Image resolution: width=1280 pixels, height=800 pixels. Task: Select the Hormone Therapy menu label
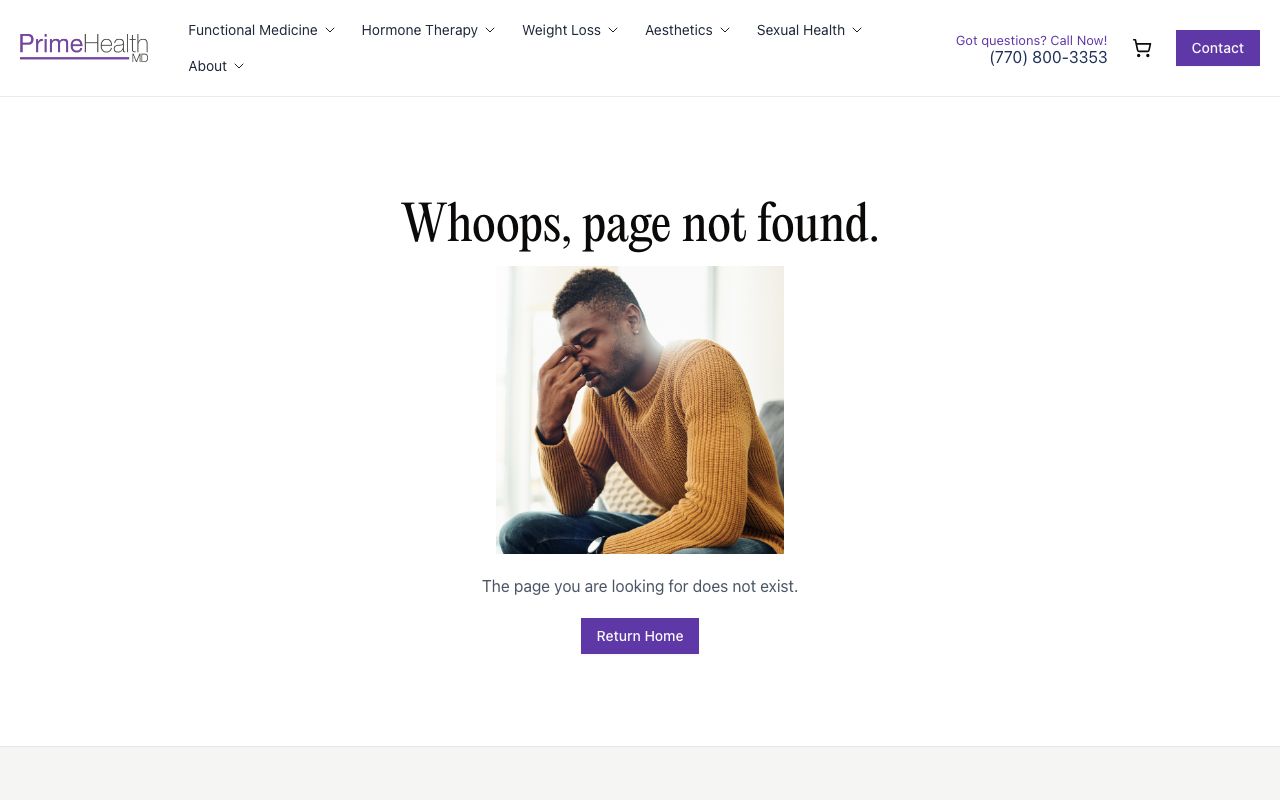420,30
